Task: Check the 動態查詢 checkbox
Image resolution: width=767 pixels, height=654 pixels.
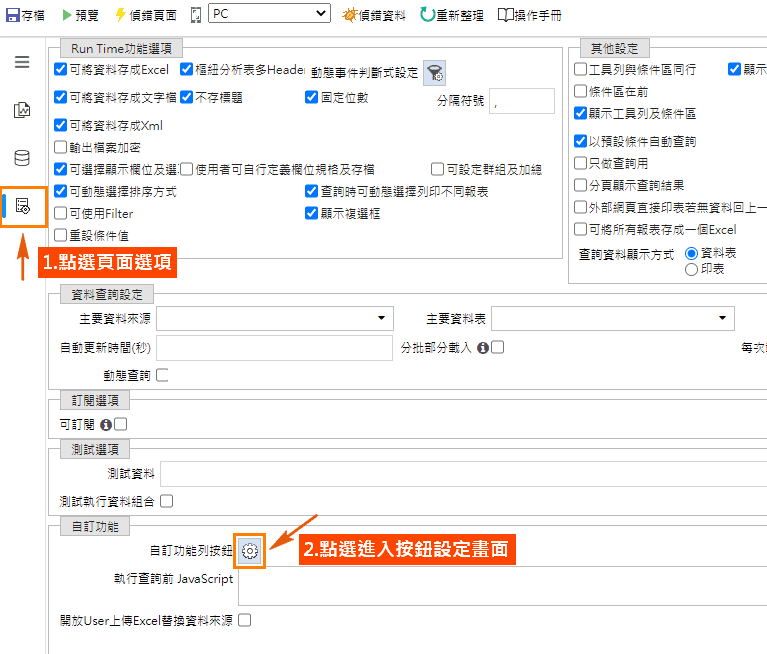Action: [162, 375]
